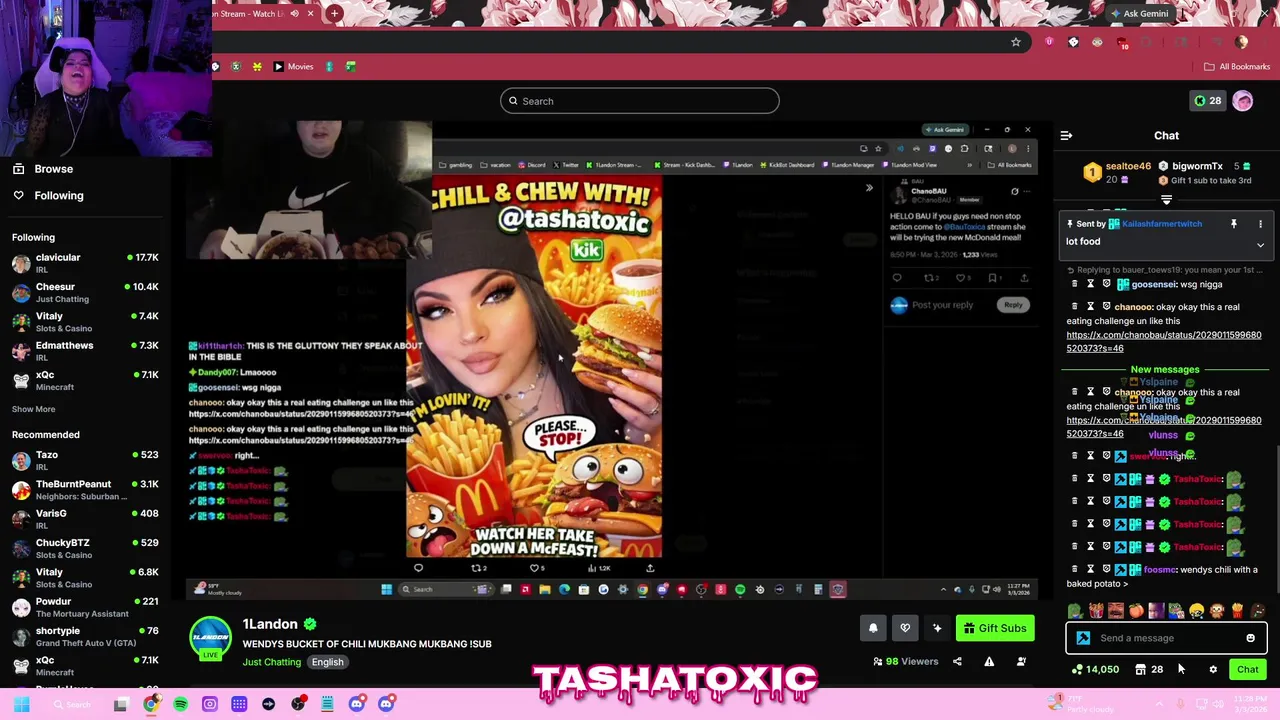Click the Gift Subs button
The width and height of the screenshot is (1280, 720).
pyautogui.click(x=994, y=628)
